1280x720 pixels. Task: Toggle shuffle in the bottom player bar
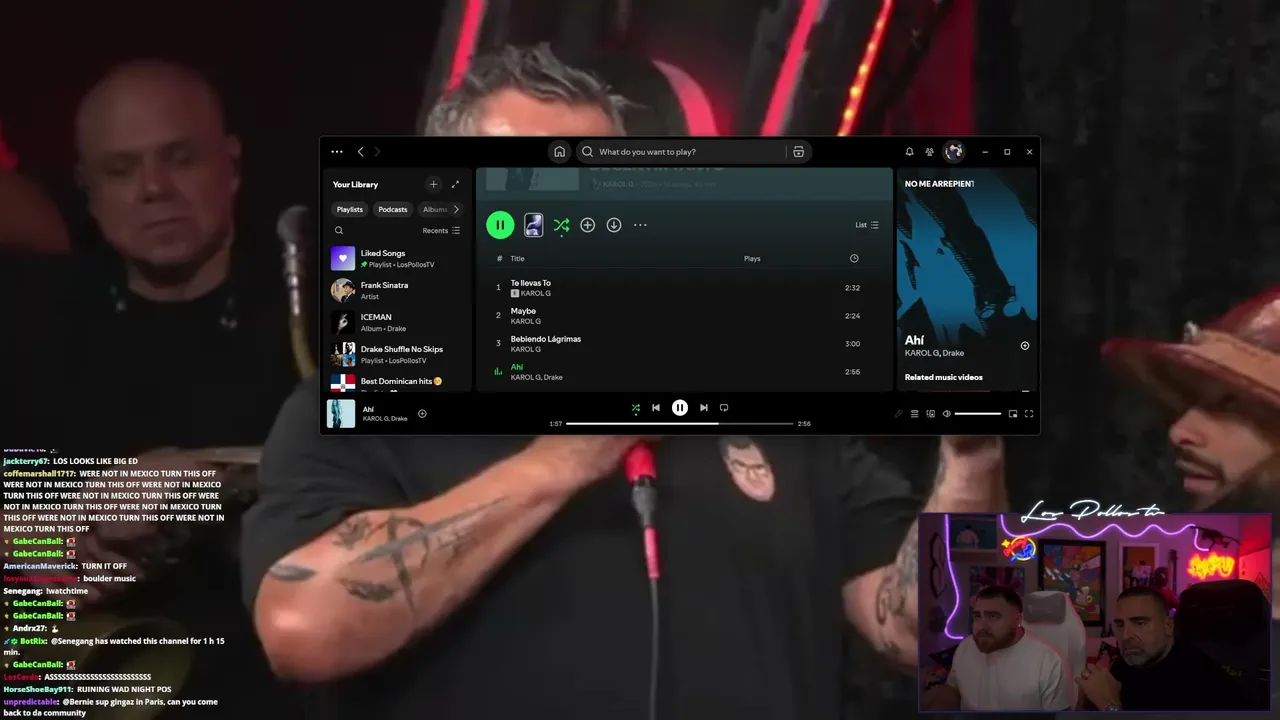point(635,408)
